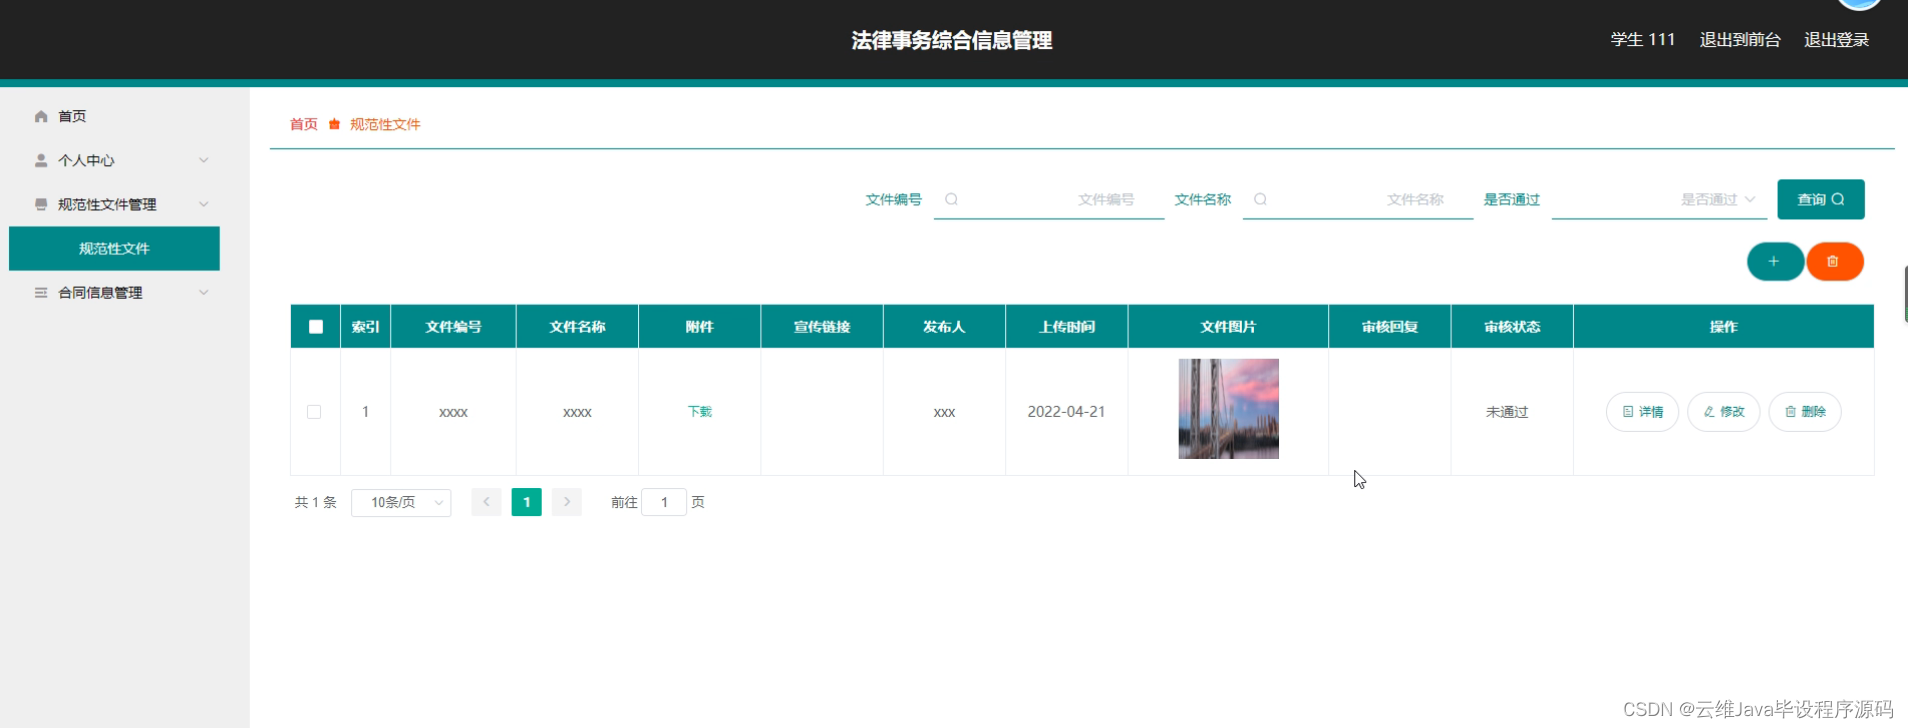Click the 文件编号 column header
The height and width of the screenshot is (728, 1908).
pos(453,327)
